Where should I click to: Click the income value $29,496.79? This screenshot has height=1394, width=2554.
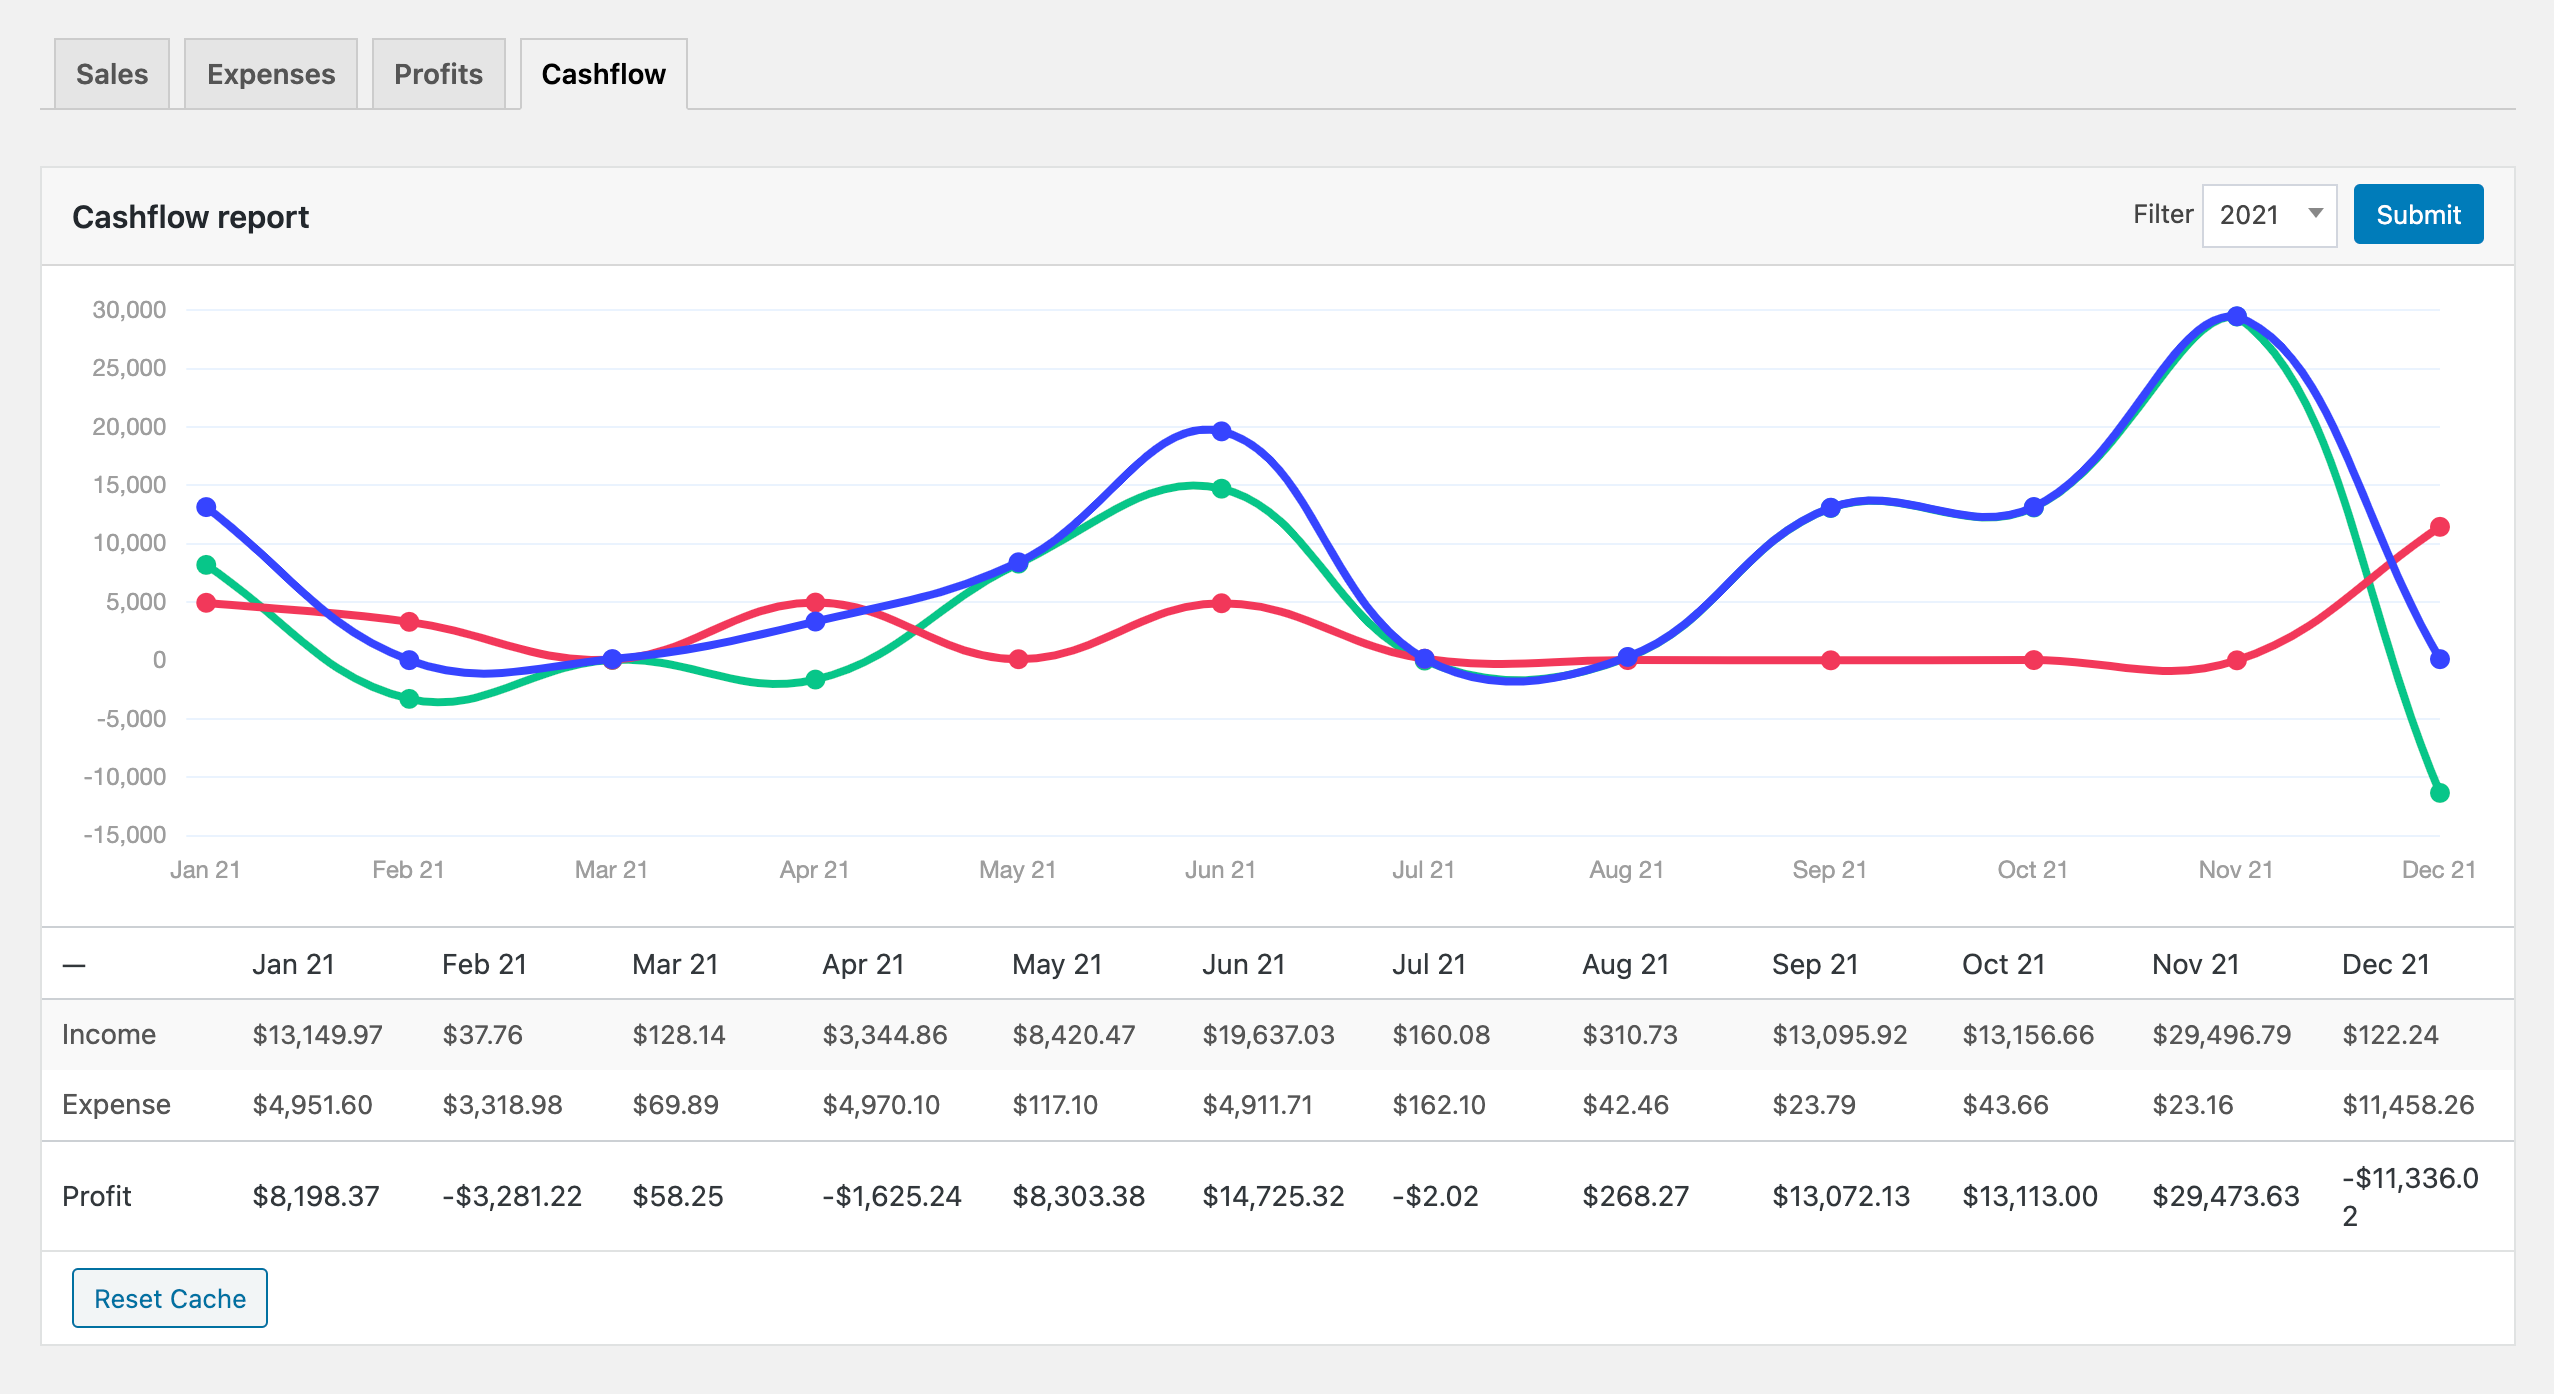coord(2221,1034)
